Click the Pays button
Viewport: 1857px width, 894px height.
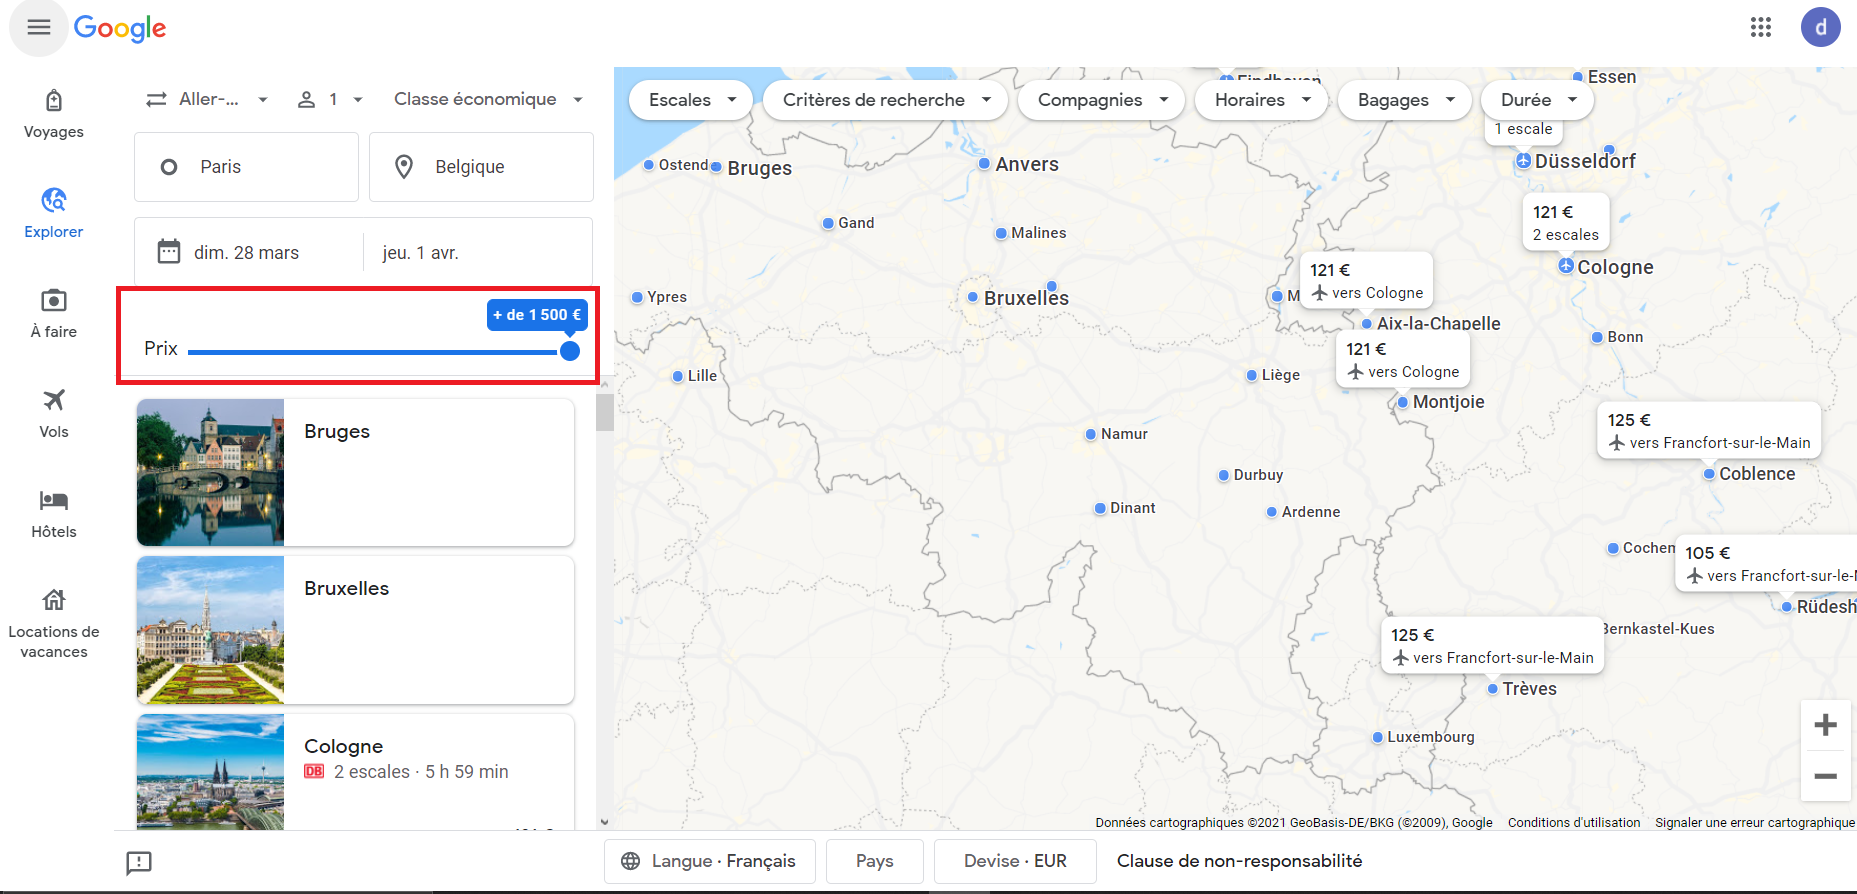click(875, 861)
